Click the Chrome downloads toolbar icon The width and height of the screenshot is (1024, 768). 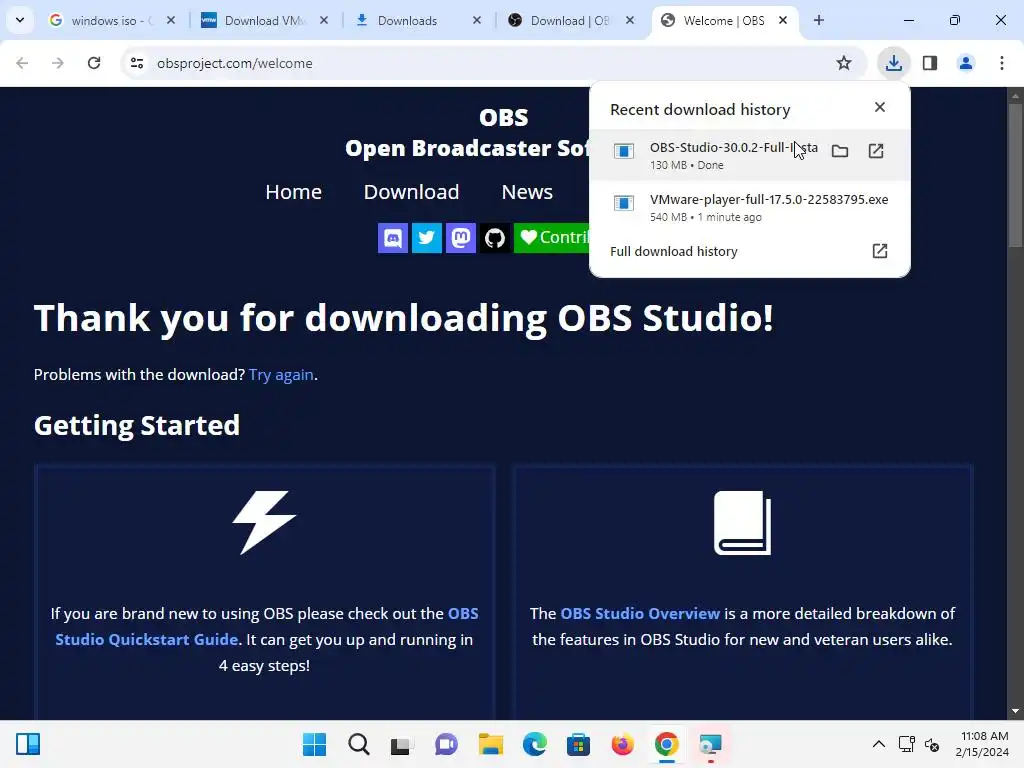pyautogui.click(x=893, y=63)
